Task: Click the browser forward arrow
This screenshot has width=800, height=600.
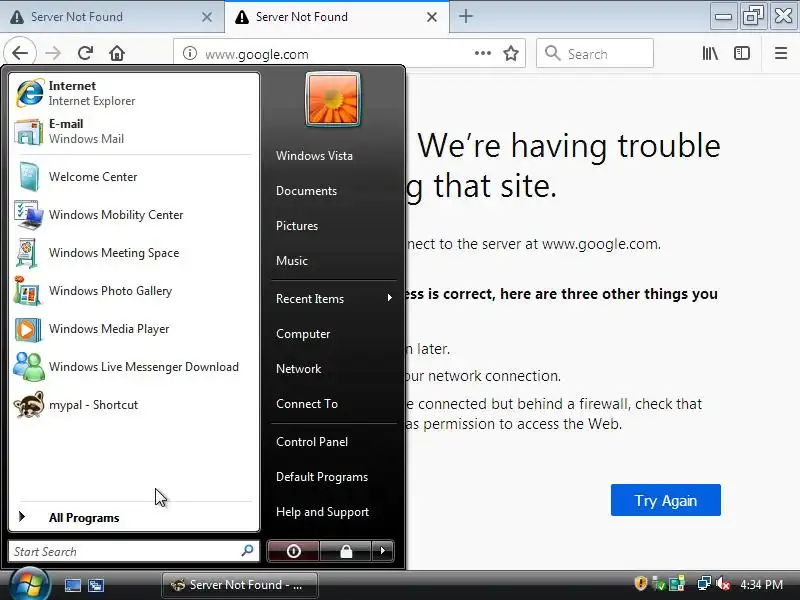Action: (x=53, y=53)
